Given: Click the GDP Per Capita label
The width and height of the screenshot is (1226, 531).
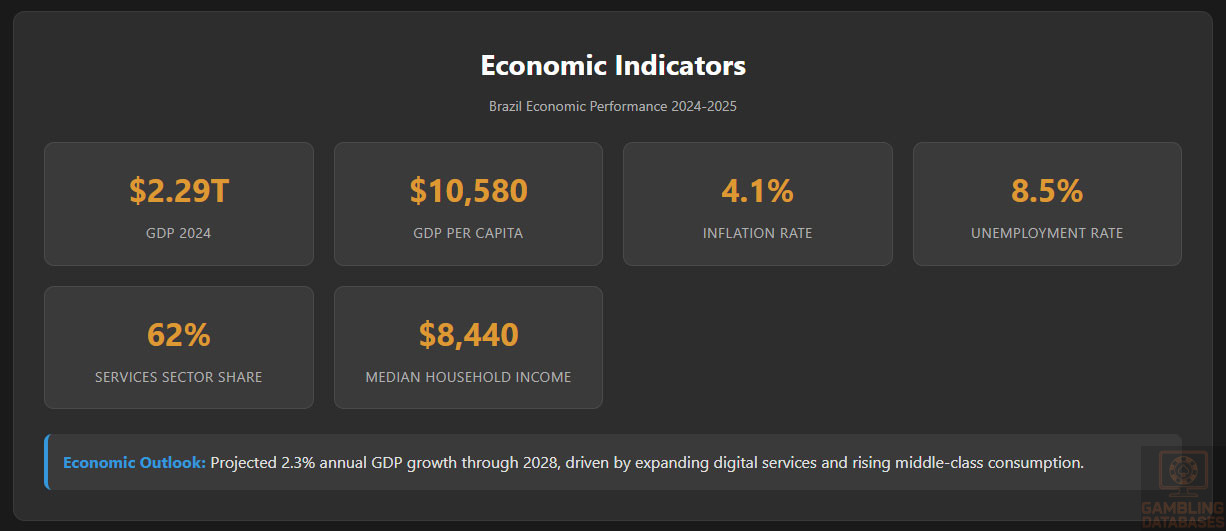Looking at the screenshot, I should coord(468,234).
